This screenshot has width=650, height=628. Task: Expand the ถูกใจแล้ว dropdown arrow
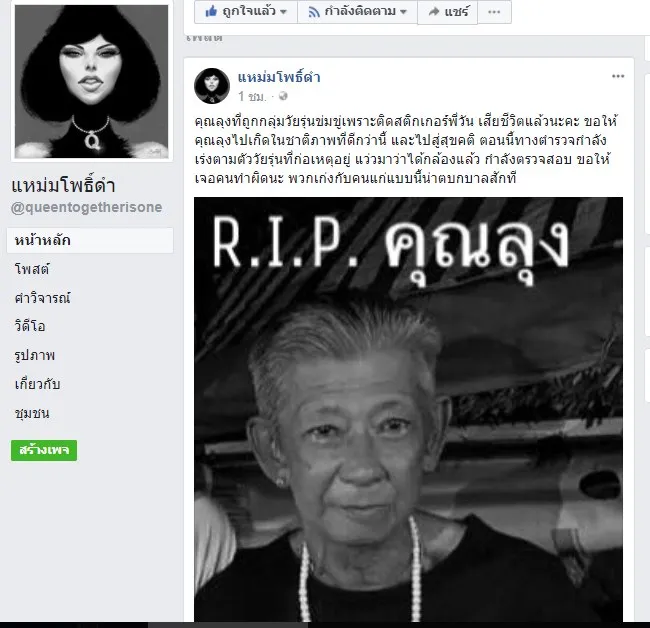(284, 12)
